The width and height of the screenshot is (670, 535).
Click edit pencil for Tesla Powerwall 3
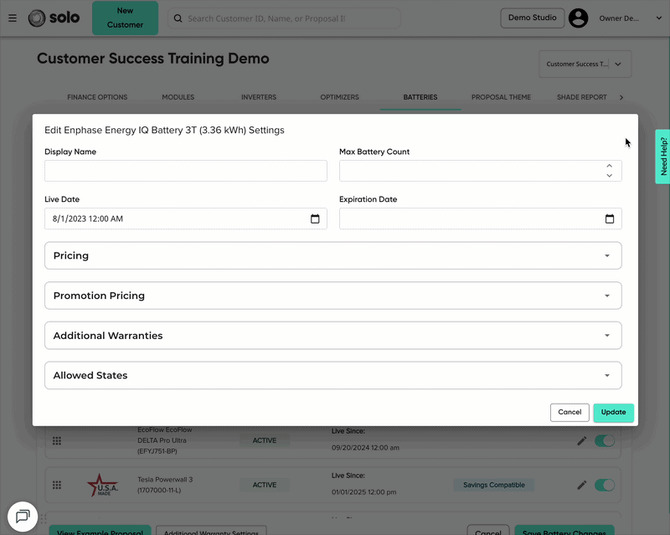[582, 485]
